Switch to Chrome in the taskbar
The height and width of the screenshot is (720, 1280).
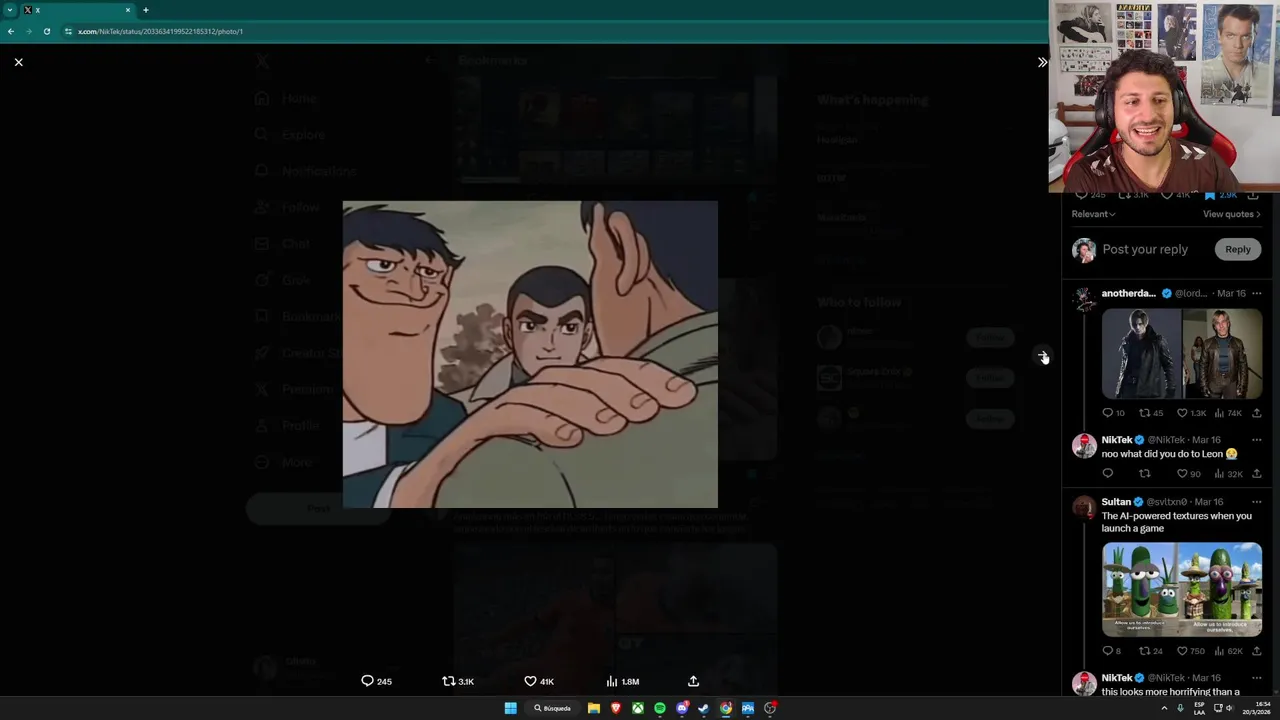(x=726, y=708)
